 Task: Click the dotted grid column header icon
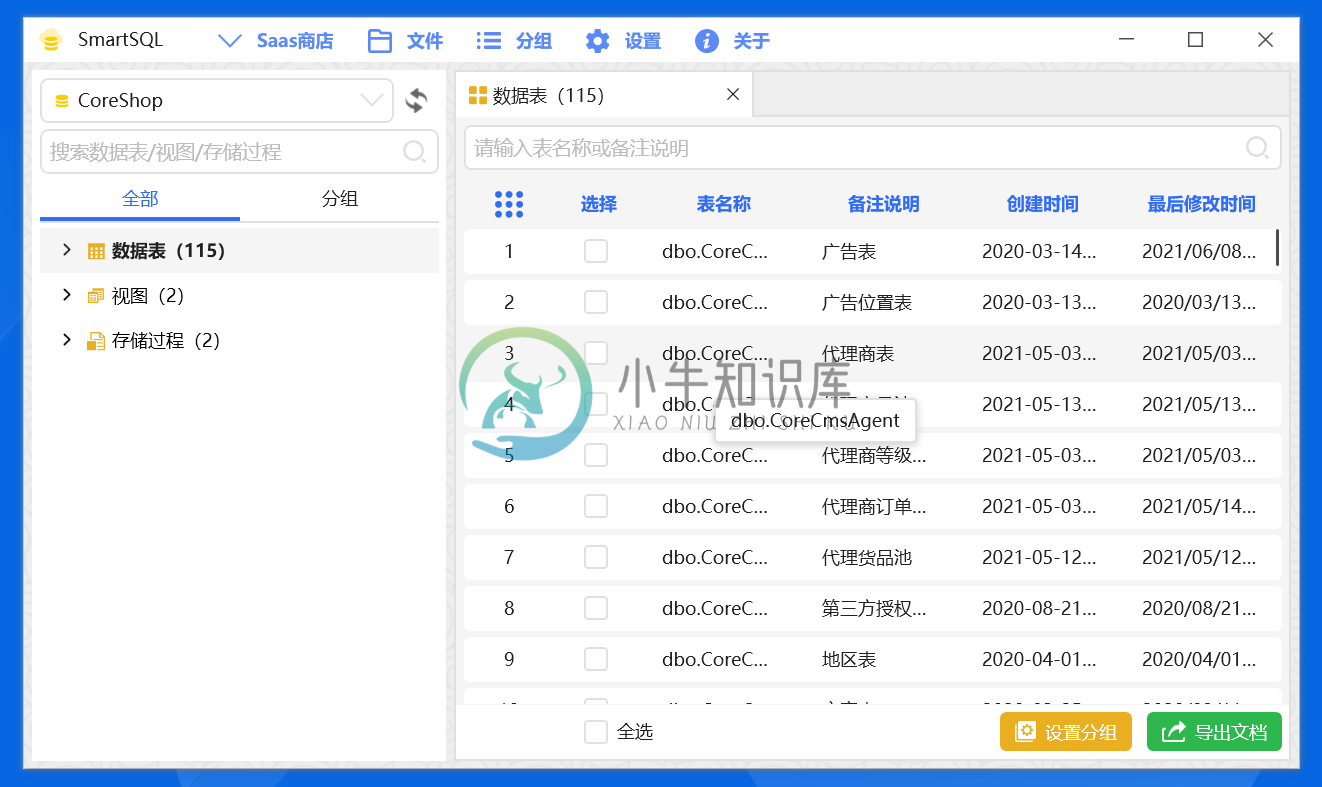[x=509, y=204]
